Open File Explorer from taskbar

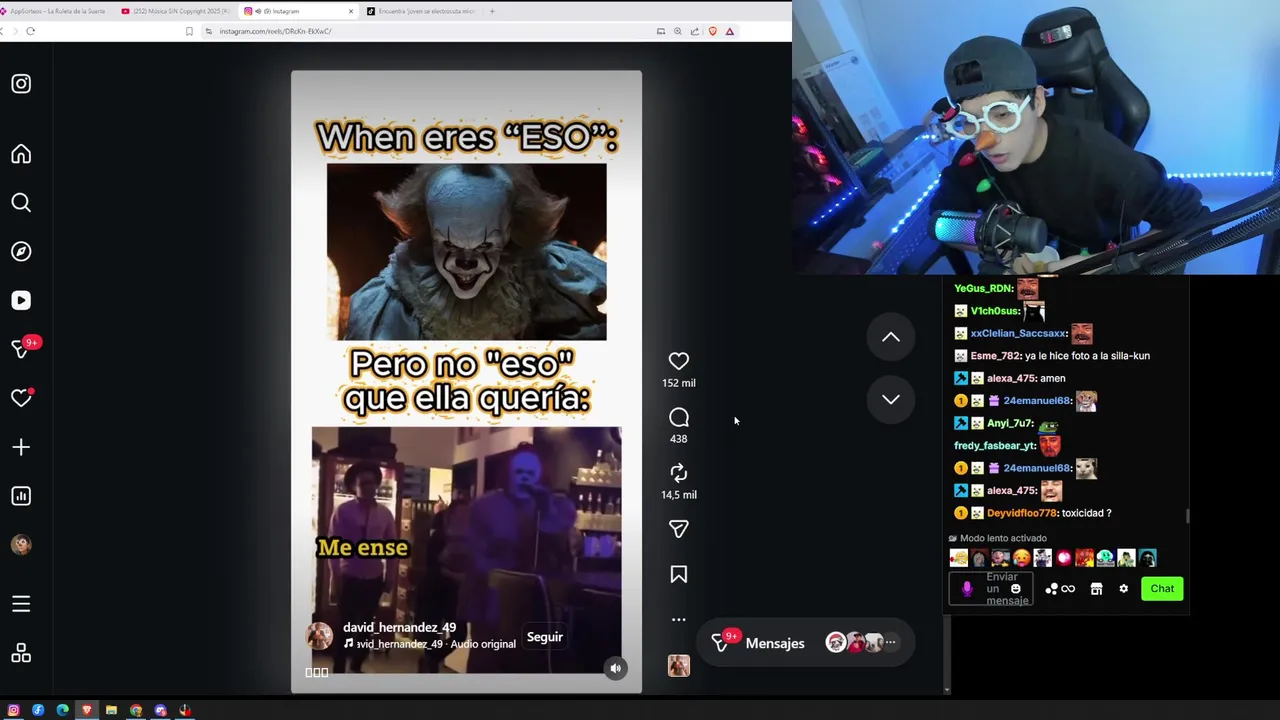[112, 710]
